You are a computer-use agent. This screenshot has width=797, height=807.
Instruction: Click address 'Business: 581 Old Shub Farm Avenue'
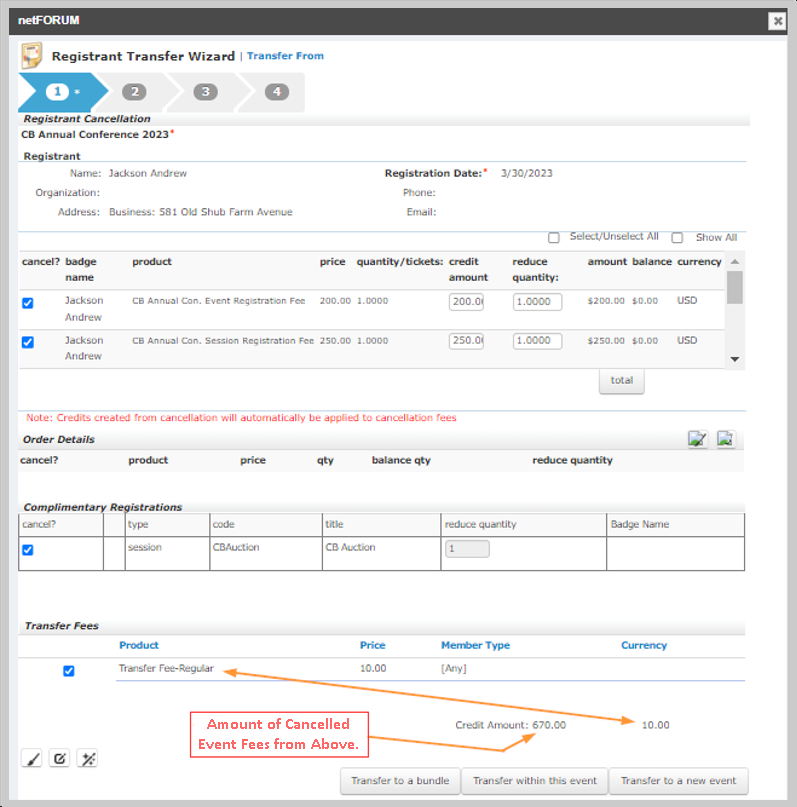tap(201, 212)
